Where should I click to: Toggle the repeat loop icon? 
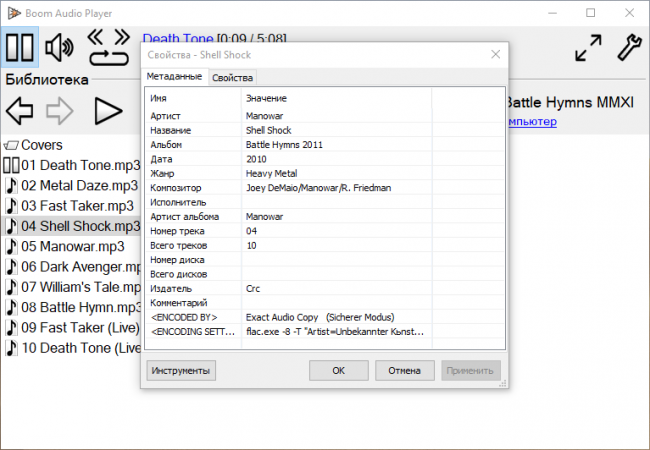click(x=109, y=58)
